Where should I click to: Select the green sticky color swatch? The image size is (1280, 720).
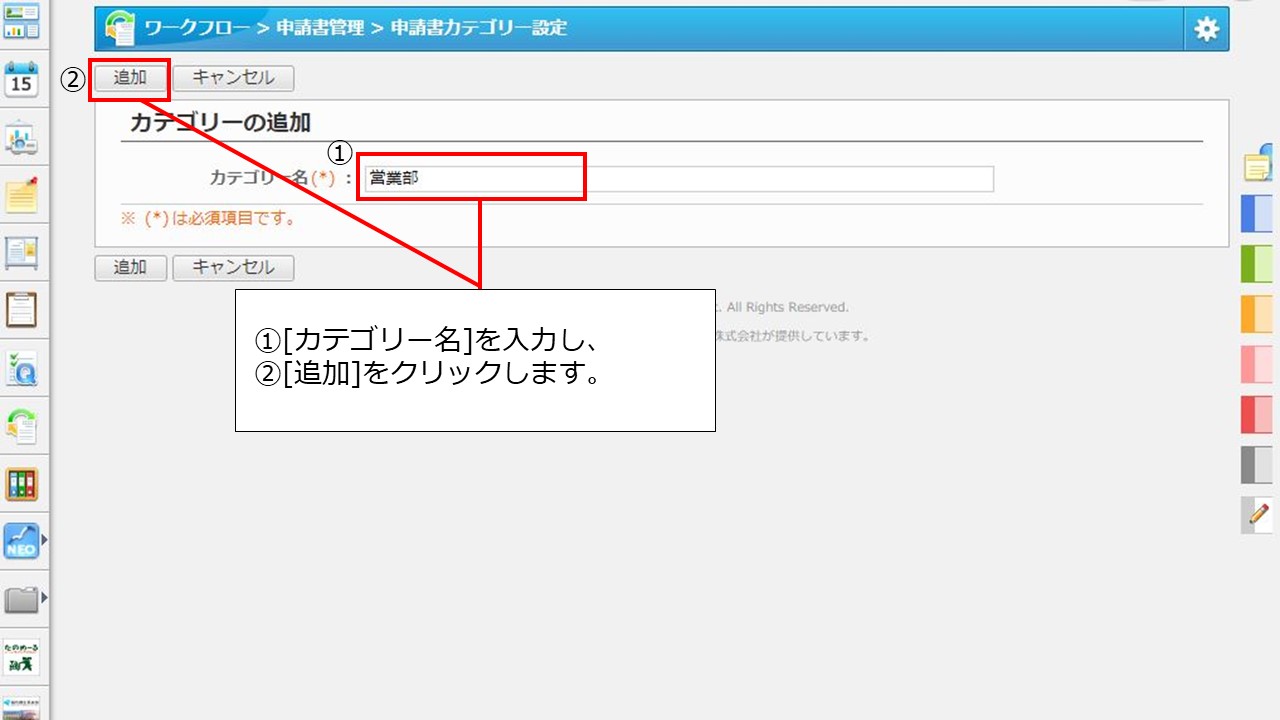pos(1257,264)
